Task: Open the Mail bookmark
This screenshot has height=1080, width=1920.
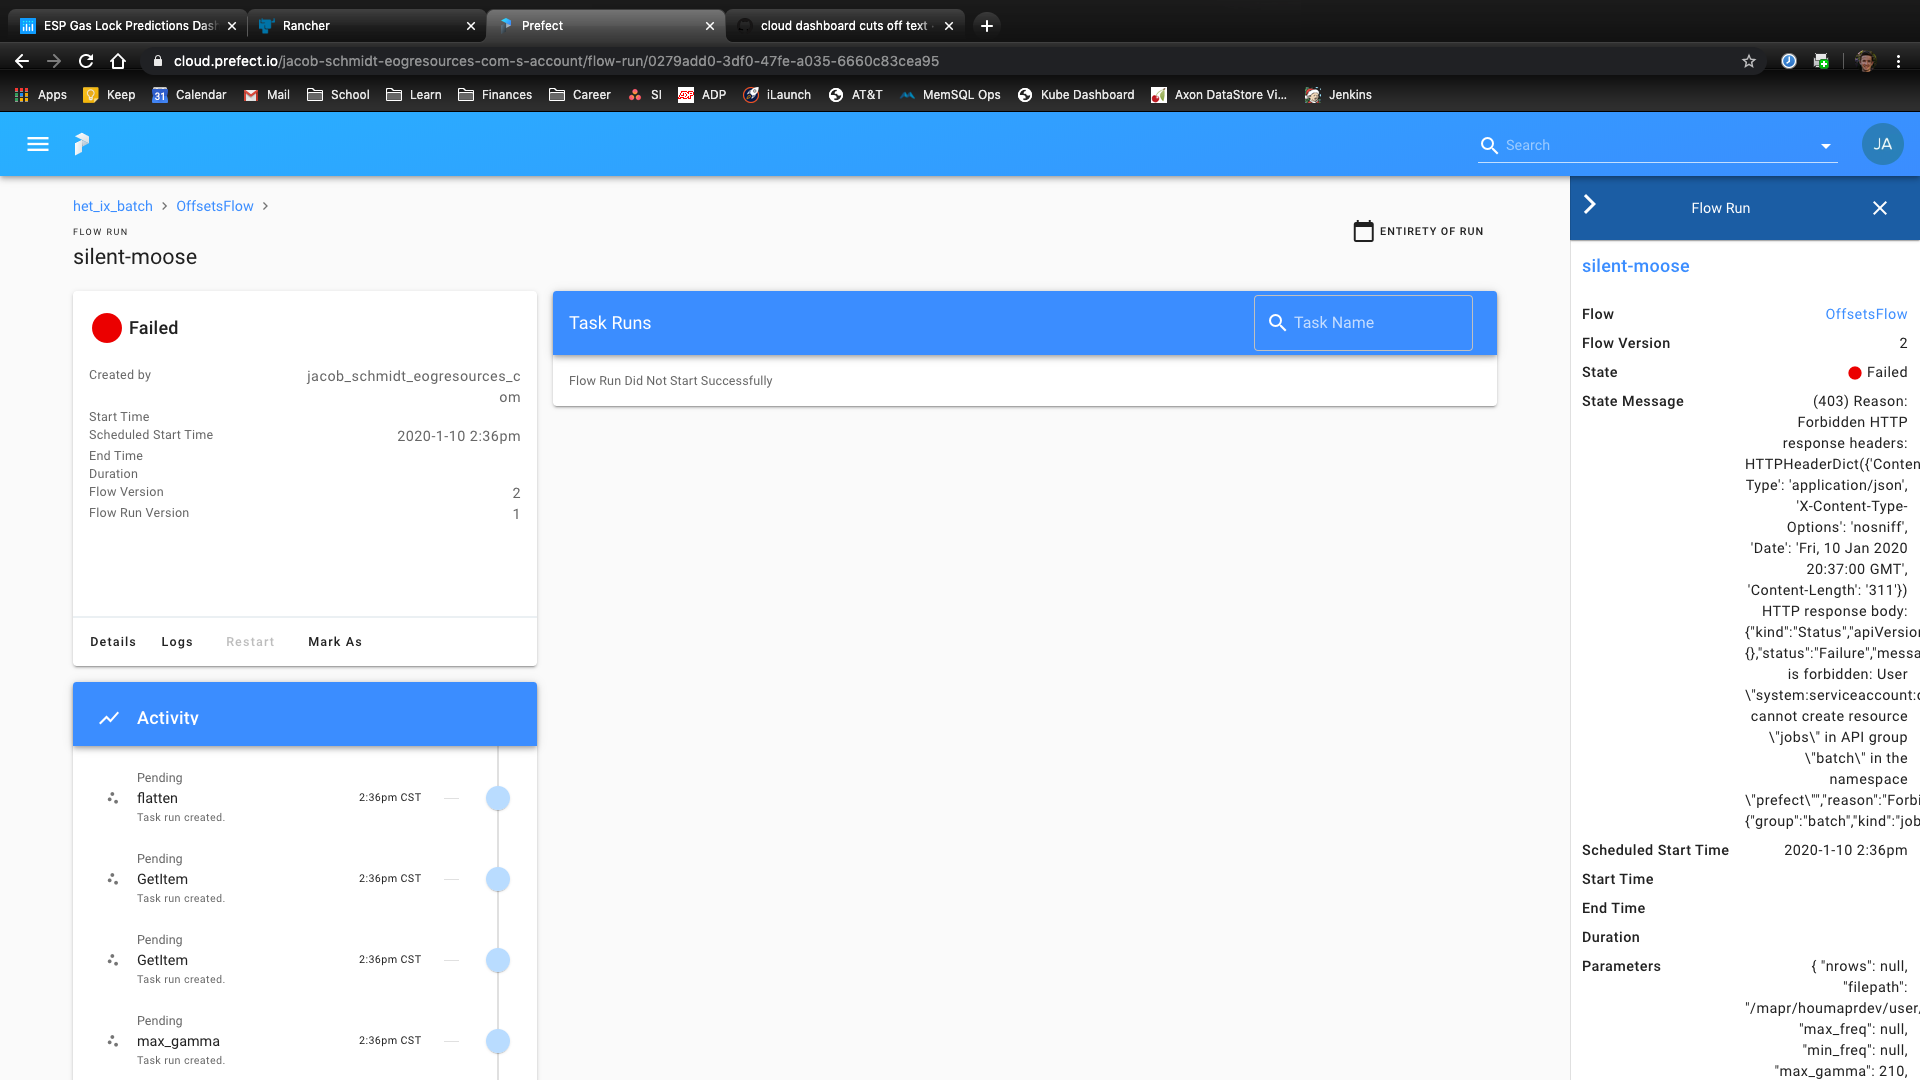Action: tap(267, 95)
